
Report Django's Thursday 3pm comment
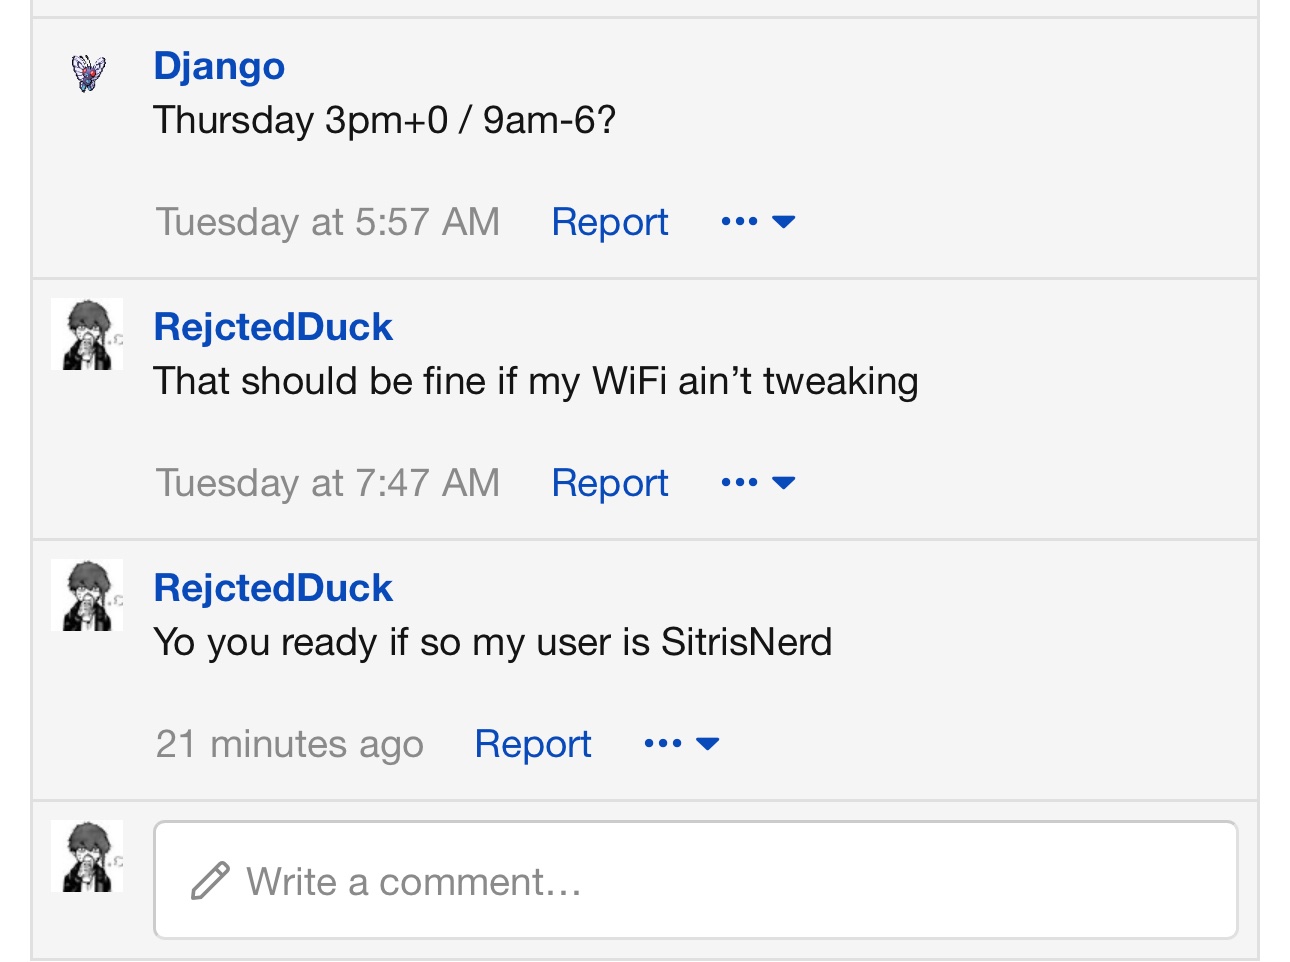609,222
